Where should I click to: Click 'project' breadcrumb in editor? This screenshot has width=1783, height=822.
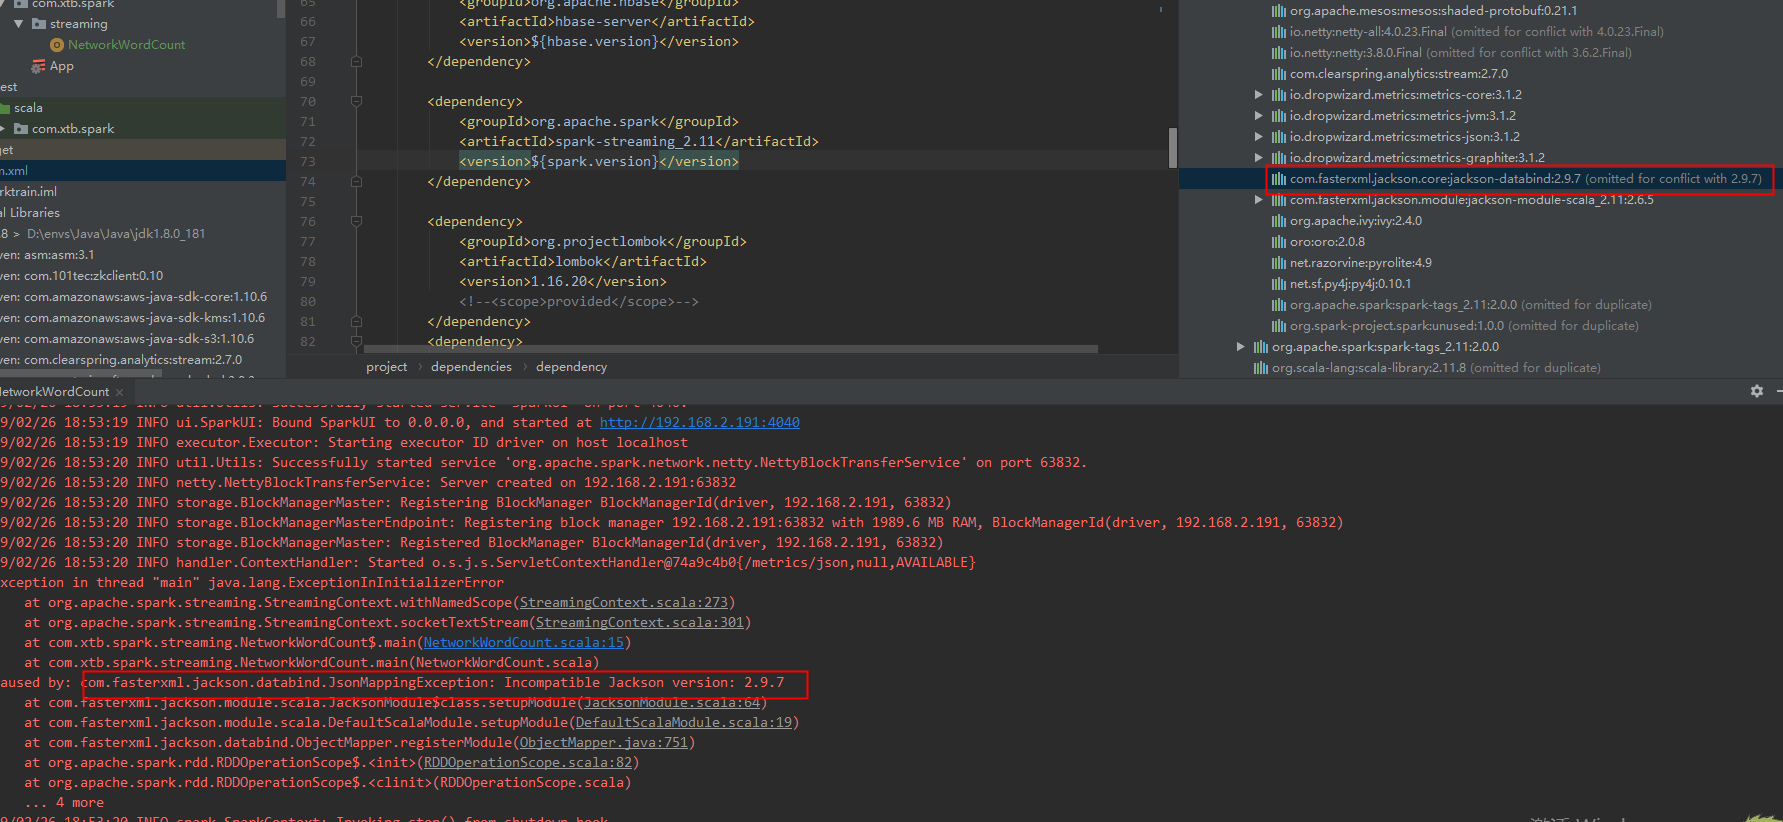386,367
